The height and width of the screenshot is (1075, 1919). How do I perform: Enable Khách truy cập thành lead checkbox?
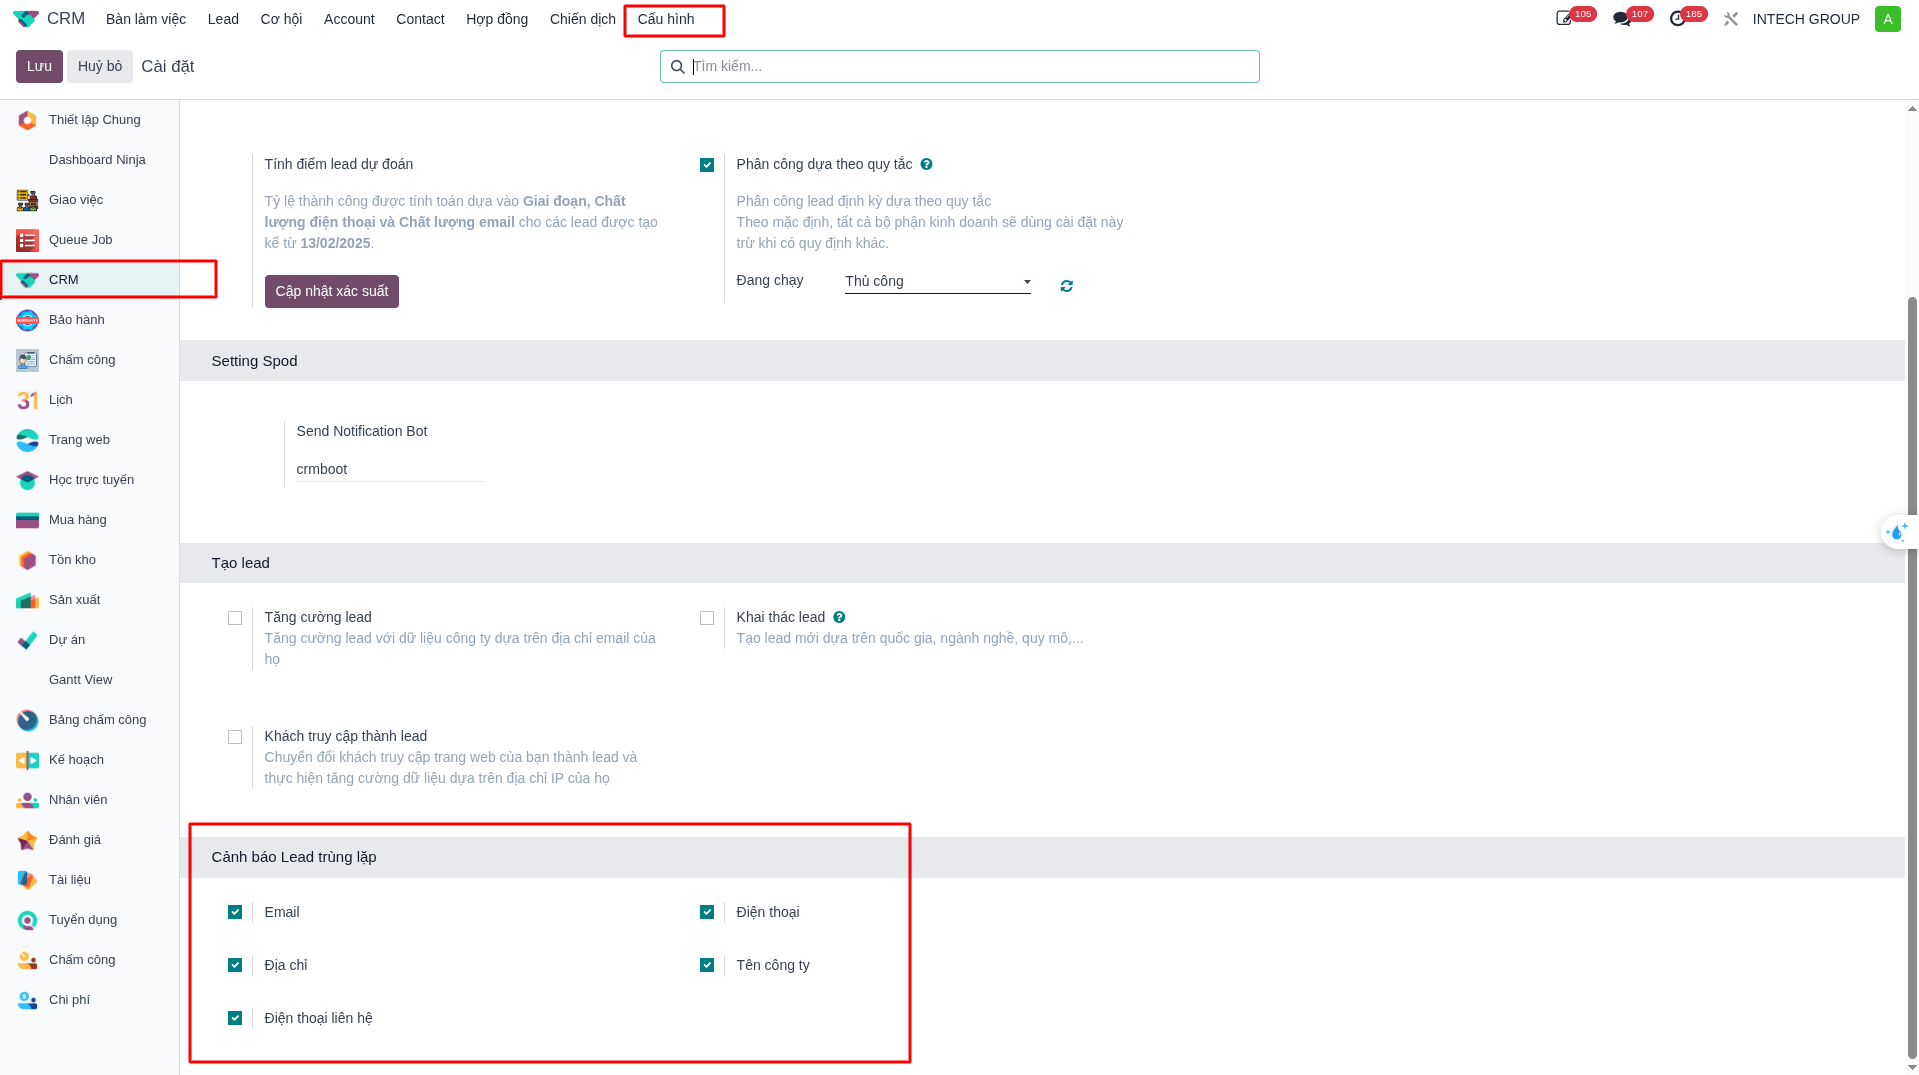(x=235, y=737)
